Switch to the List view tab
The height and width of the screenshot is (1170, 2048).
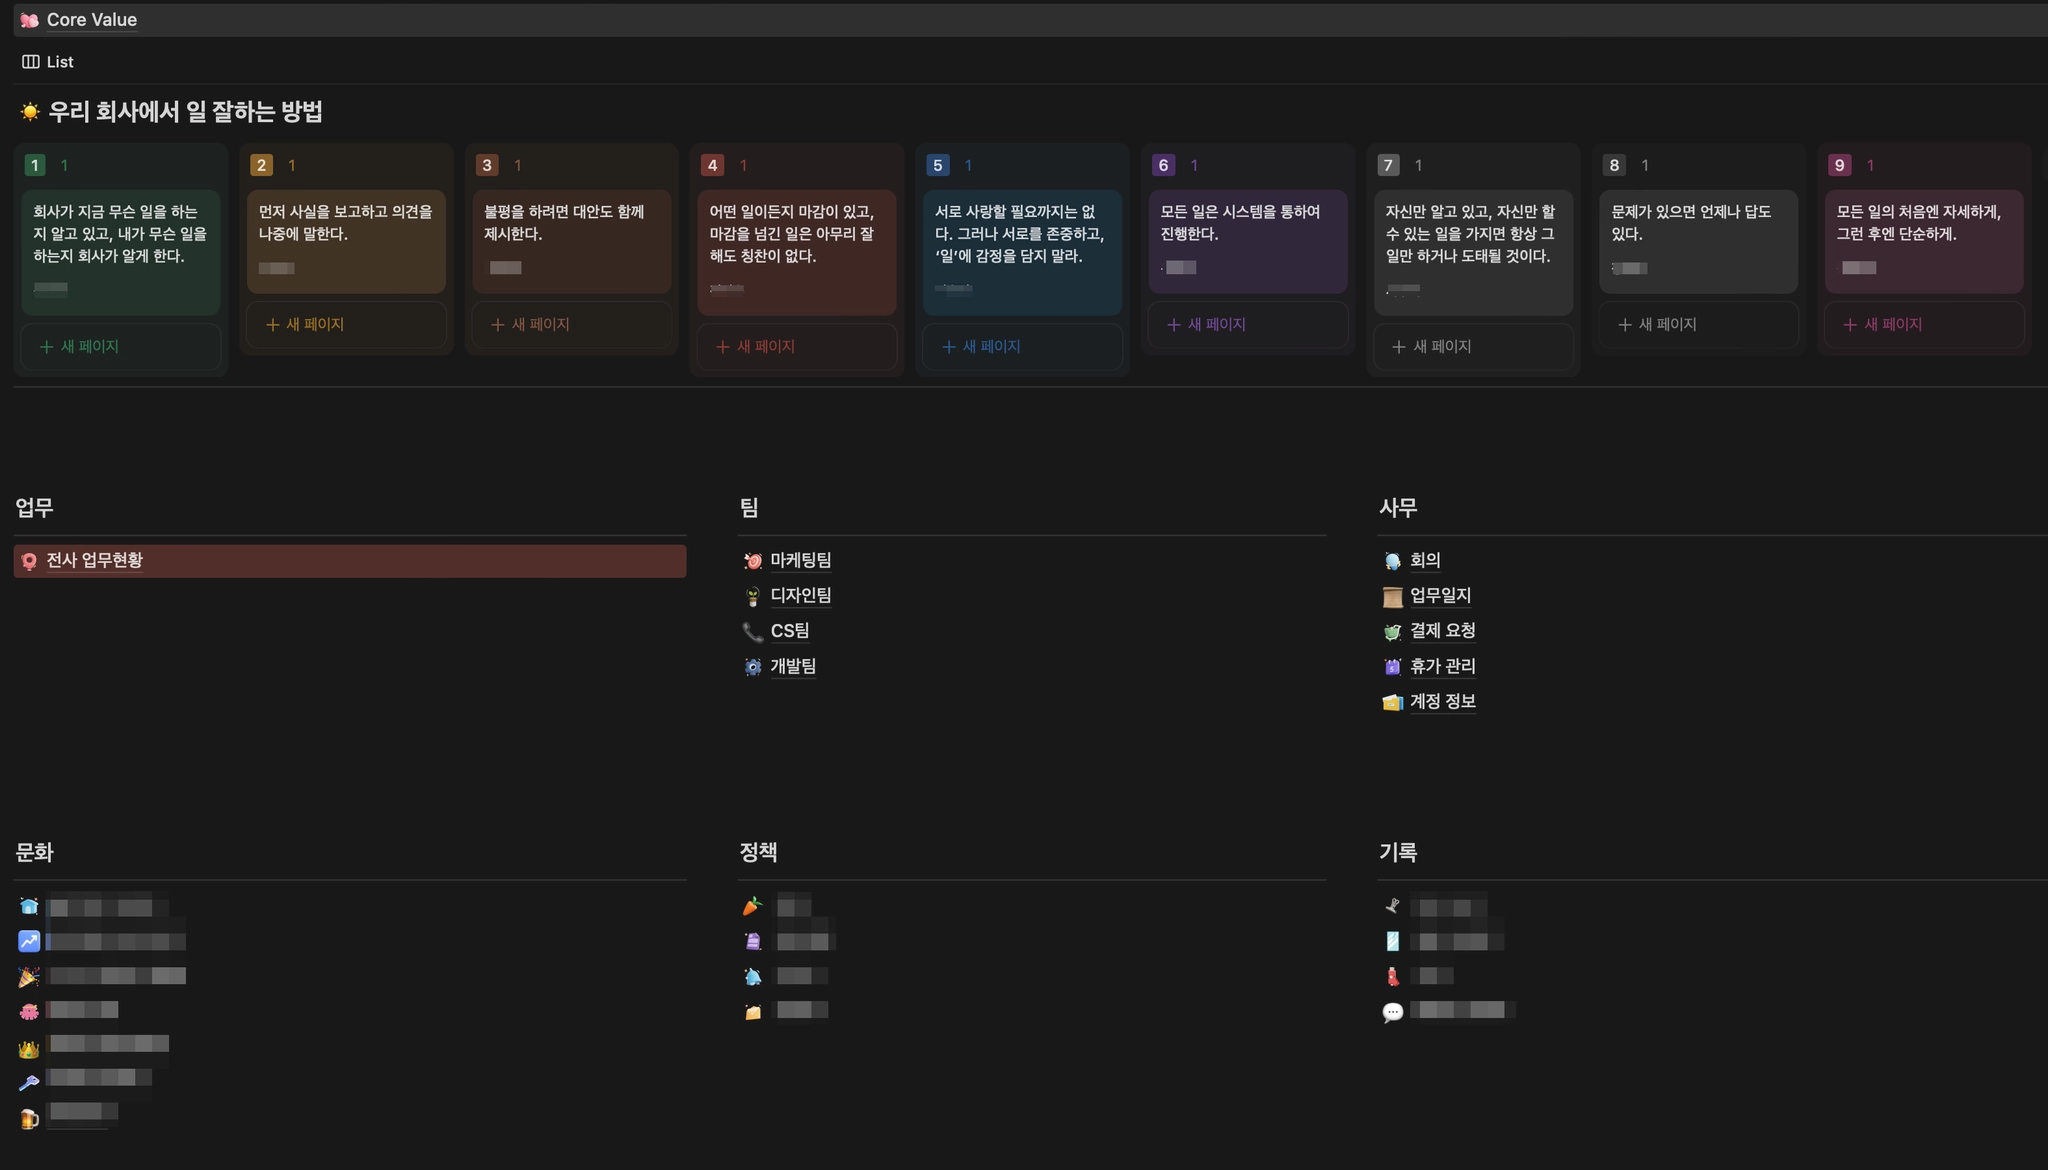pyautogui.click(x=59, y=62)
